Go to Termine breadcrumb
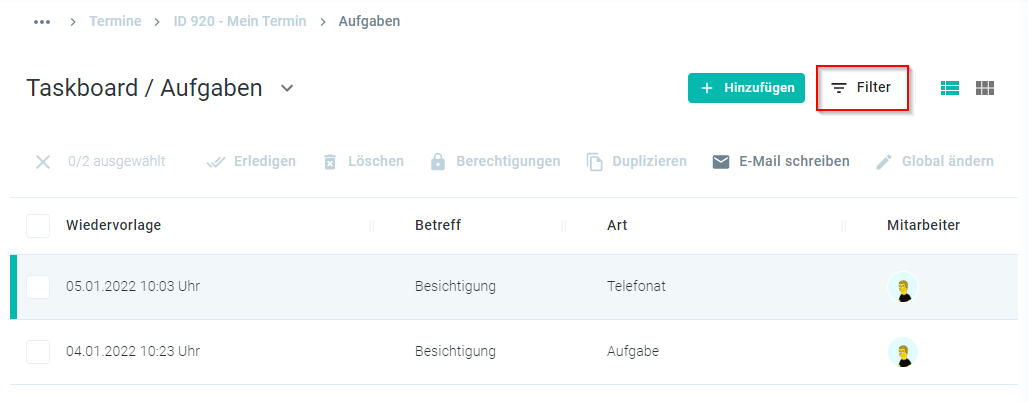This screenshot has width=1028, height=402. 115,21
